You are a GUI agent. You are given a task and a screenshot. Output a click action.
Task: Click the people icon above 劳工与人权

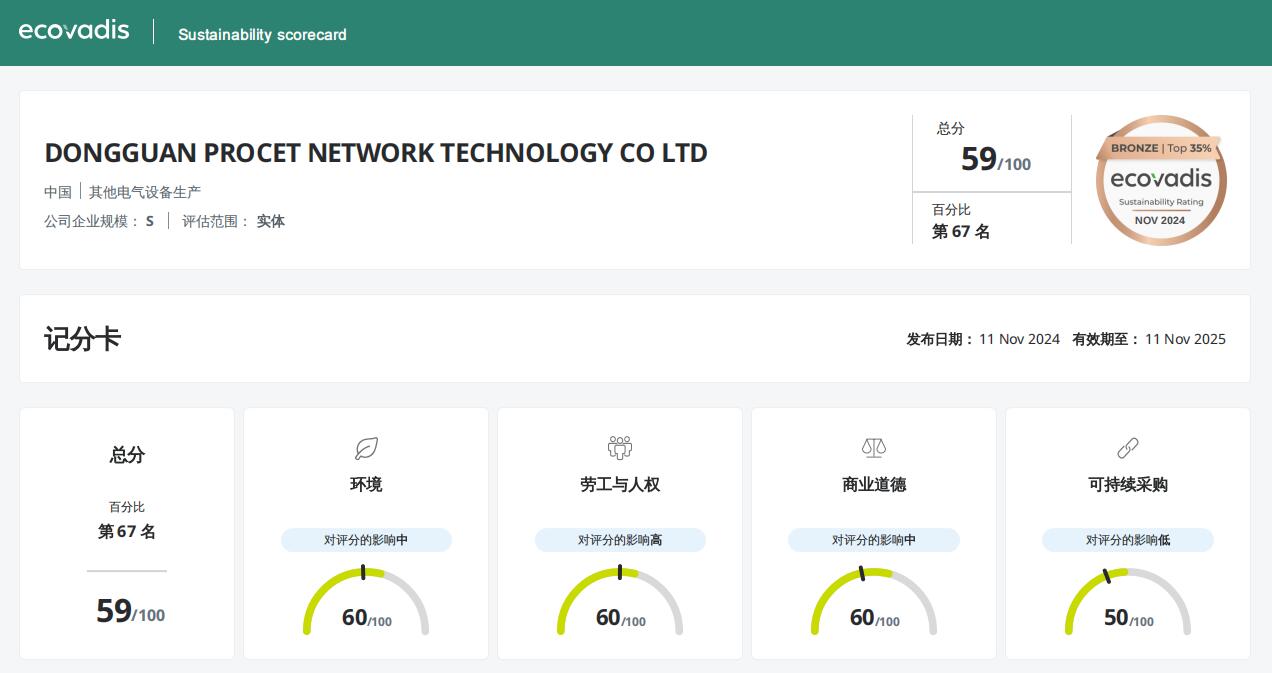point(620,448)
